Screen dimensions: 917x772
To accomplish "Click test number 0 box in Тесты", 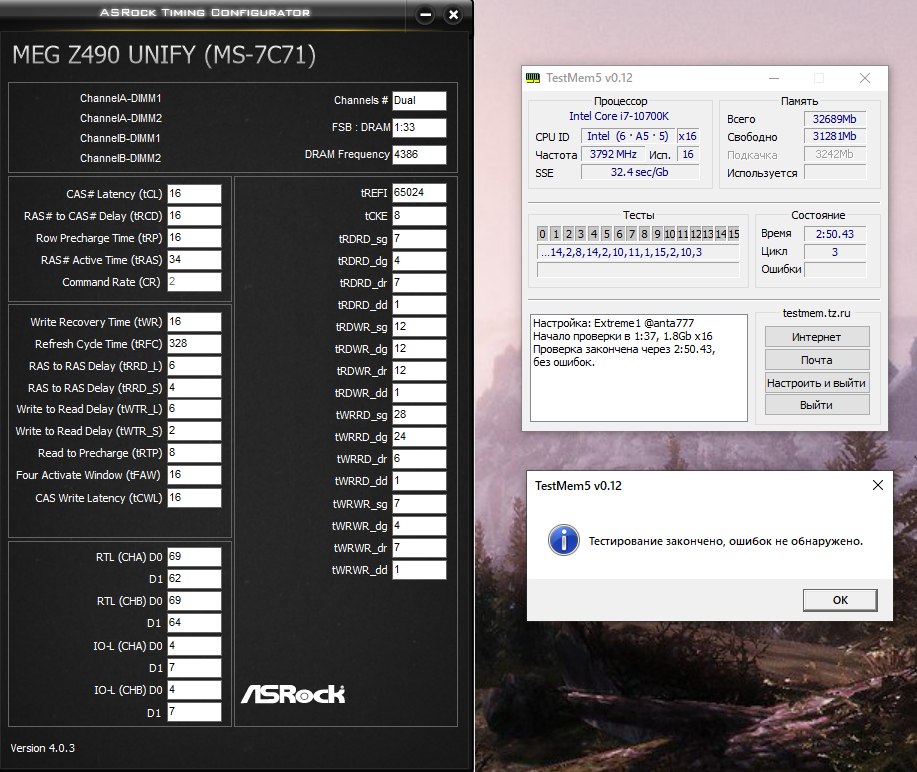I will tap(542, 234).
